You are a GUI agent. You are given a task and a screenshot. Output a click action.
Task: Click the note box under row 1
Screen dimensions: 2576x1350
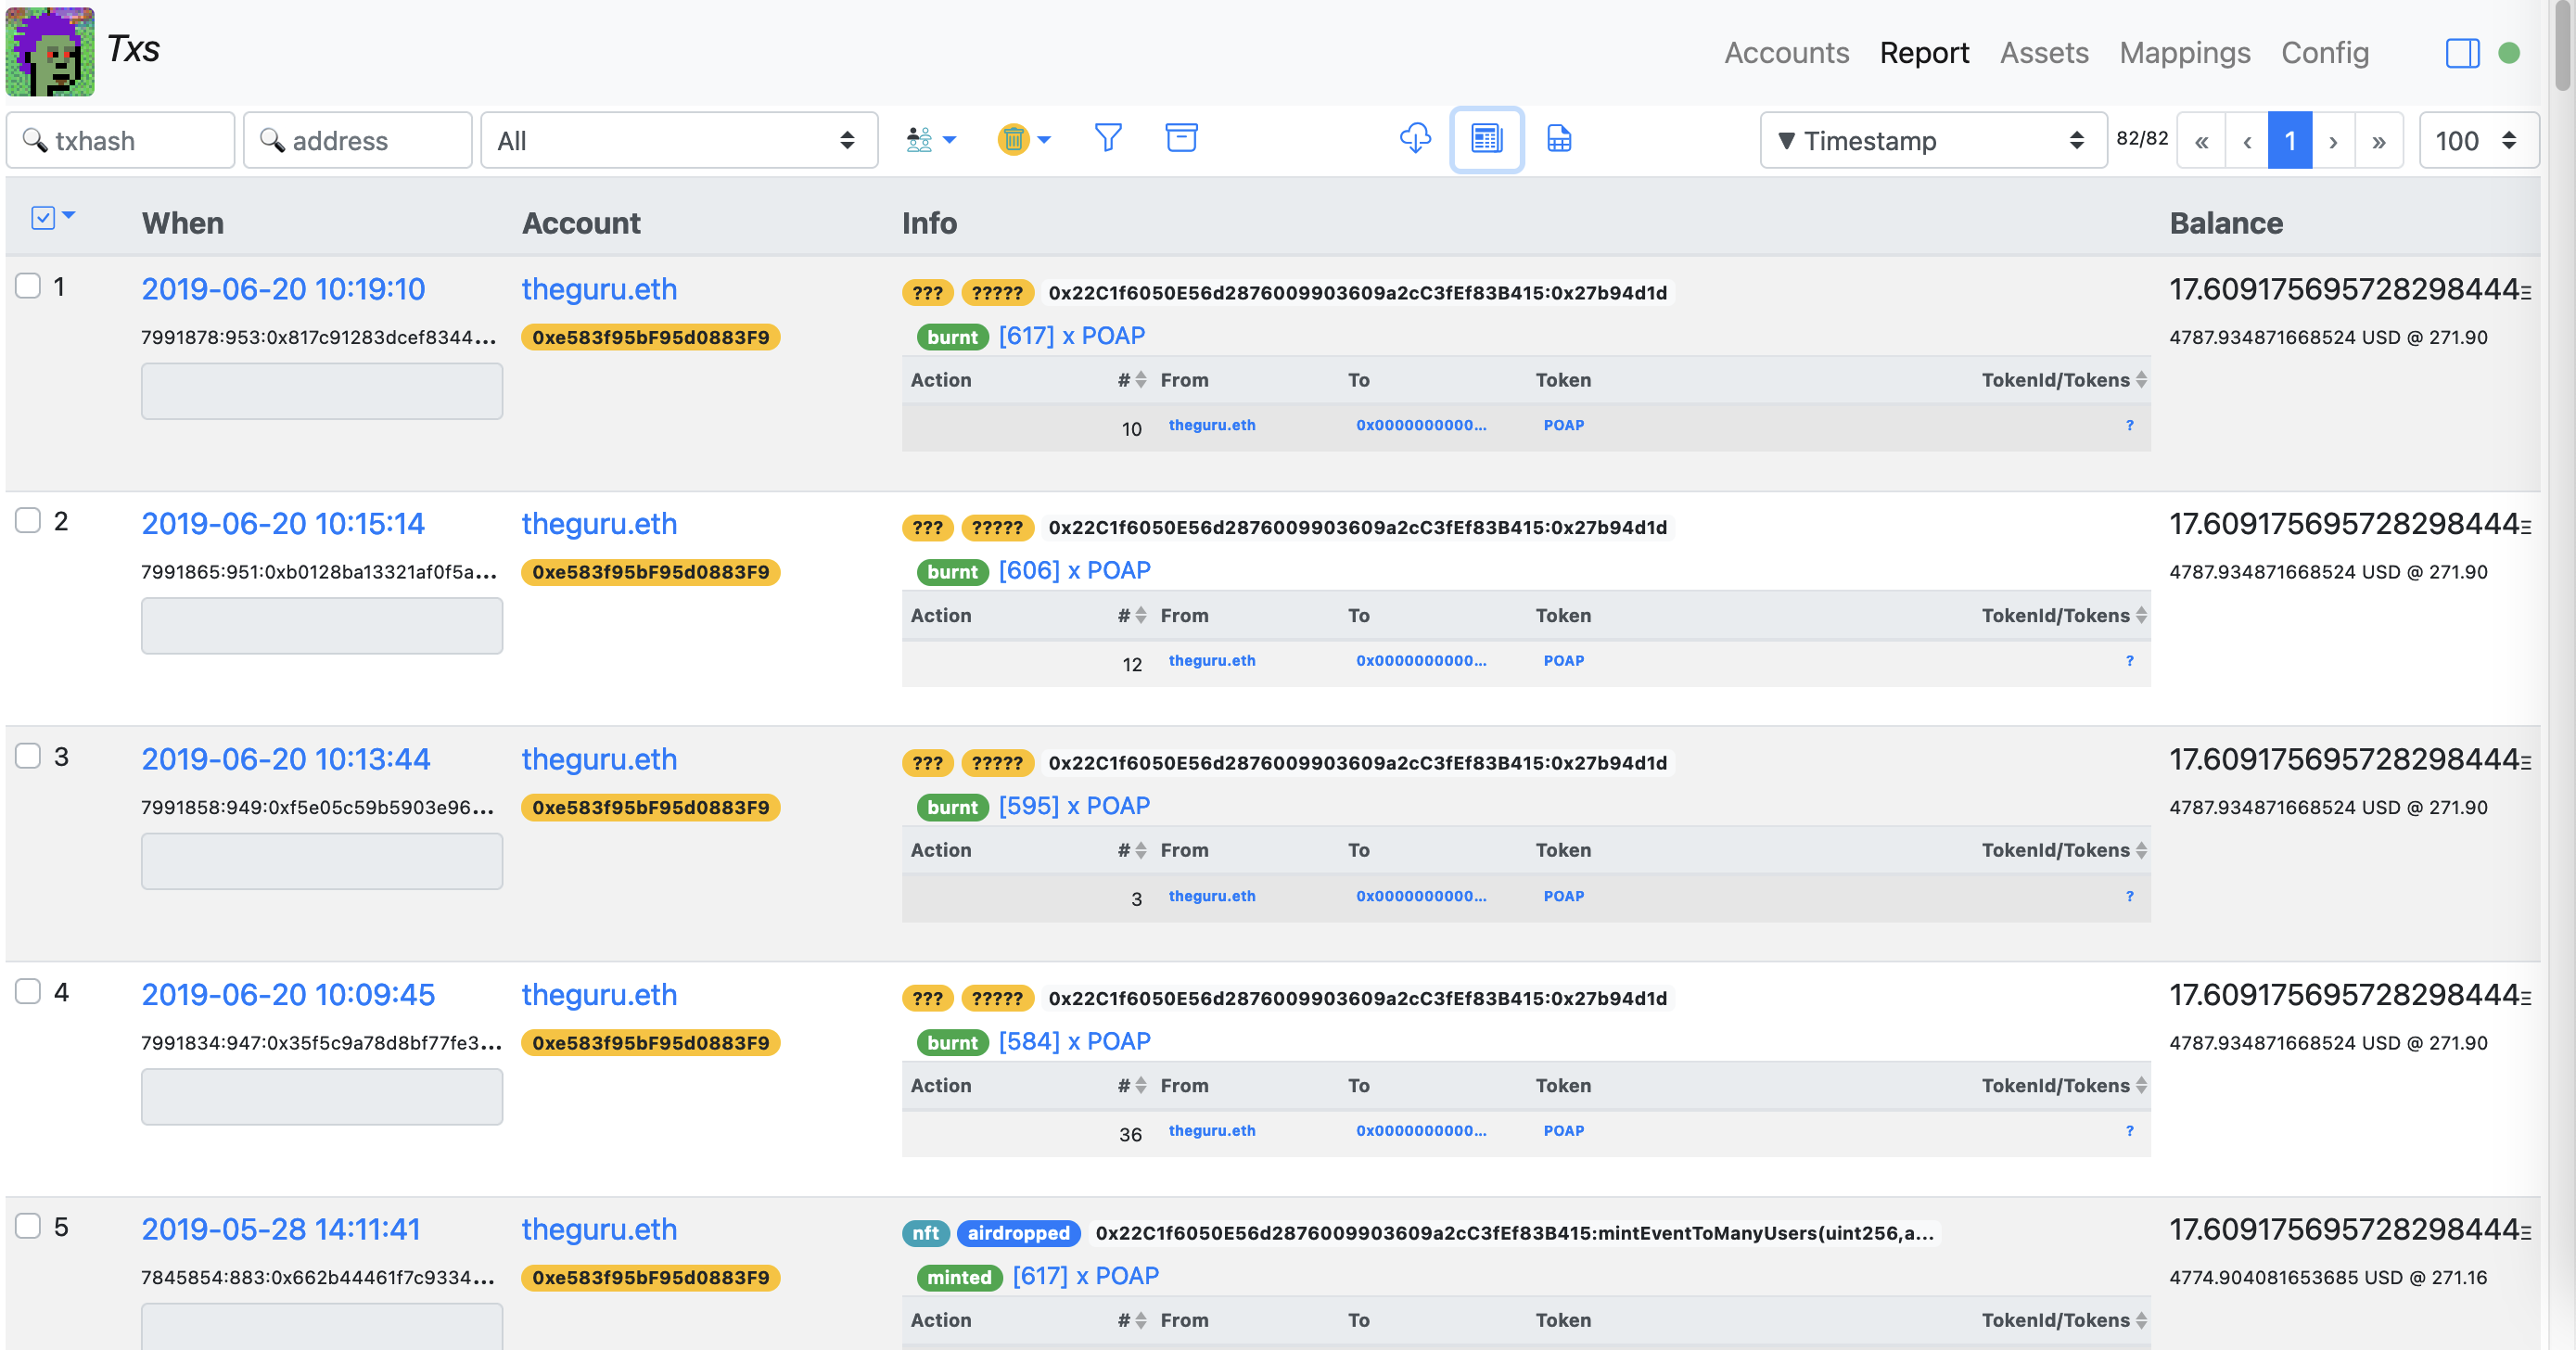(322, 390)
